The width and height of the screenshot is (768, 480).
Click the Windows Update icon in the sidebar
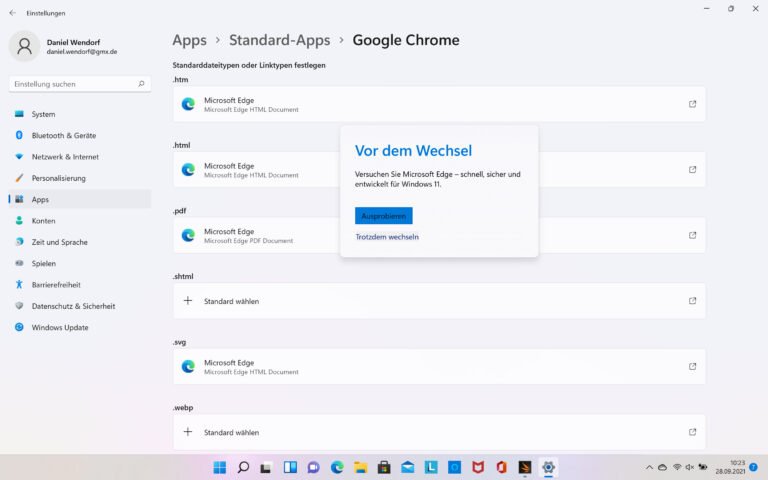19,327
